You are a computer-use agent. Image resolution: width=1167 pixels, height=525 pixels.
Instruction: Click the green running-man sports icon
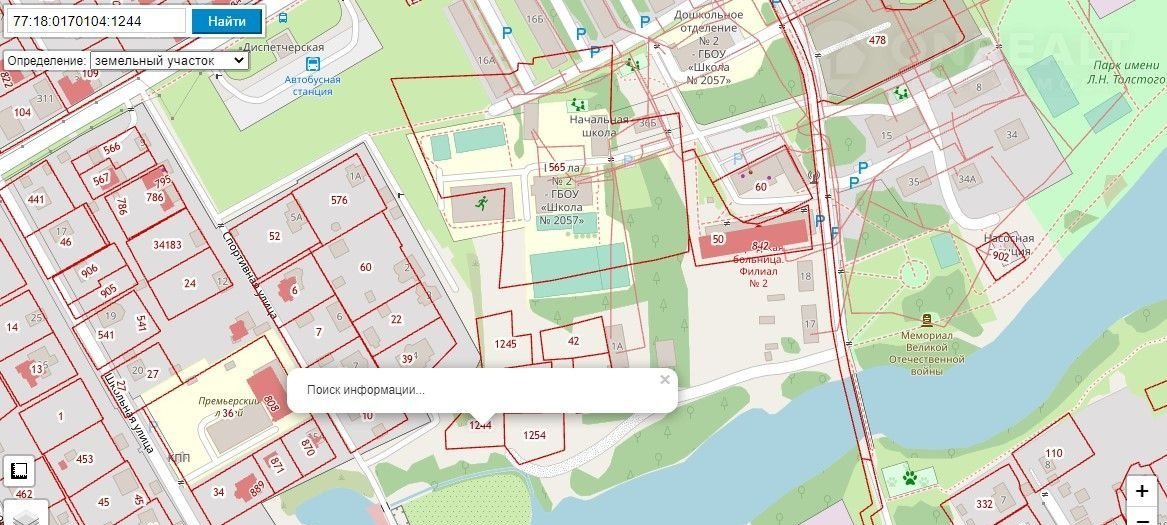pos(482,203)
